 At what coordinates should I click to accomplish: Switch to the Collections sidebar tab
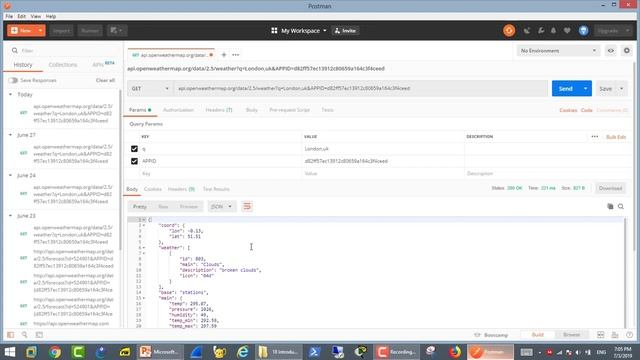[x=62, y=65]
